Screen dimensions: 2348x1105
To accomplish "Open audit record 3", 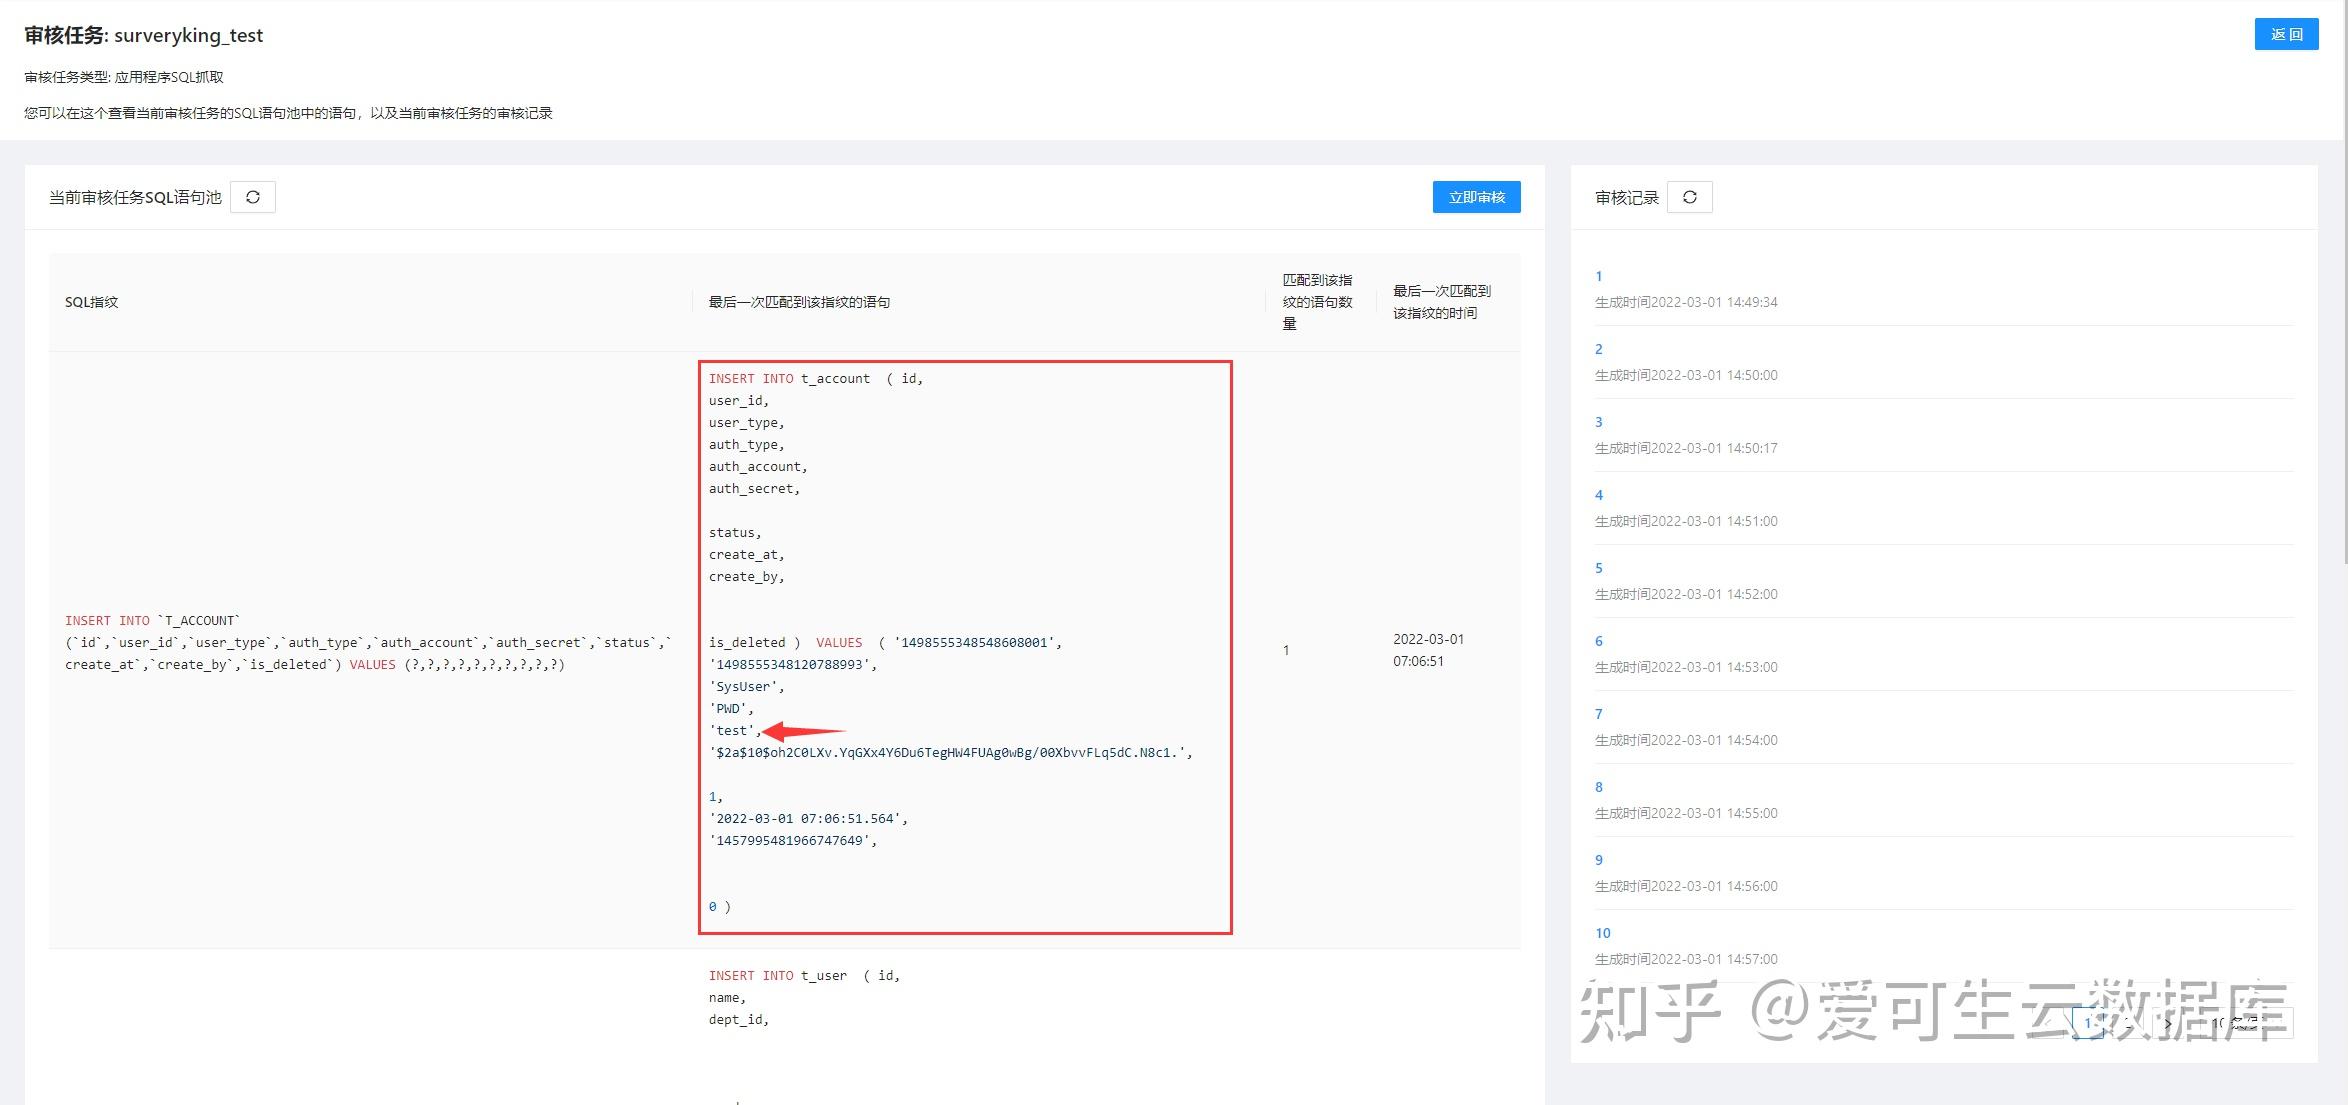I will [1598, 421].
